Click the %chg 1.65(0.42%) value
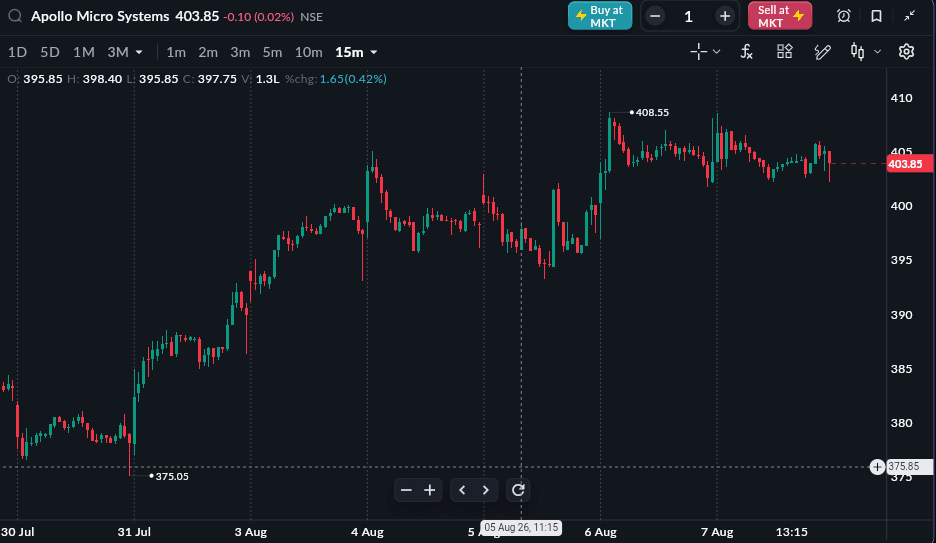This screenshot has height=543, width=936. [353, 79]
